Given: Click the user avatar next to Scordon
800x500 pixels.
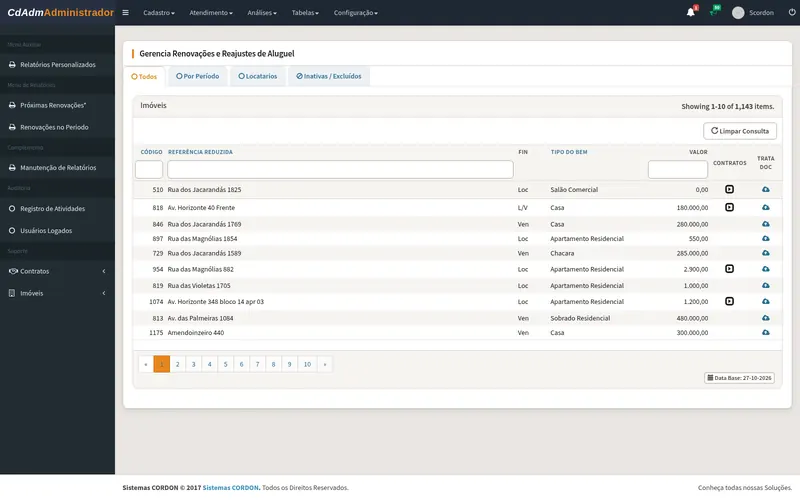Looking at the screenshot, I should tap(738, 13).
